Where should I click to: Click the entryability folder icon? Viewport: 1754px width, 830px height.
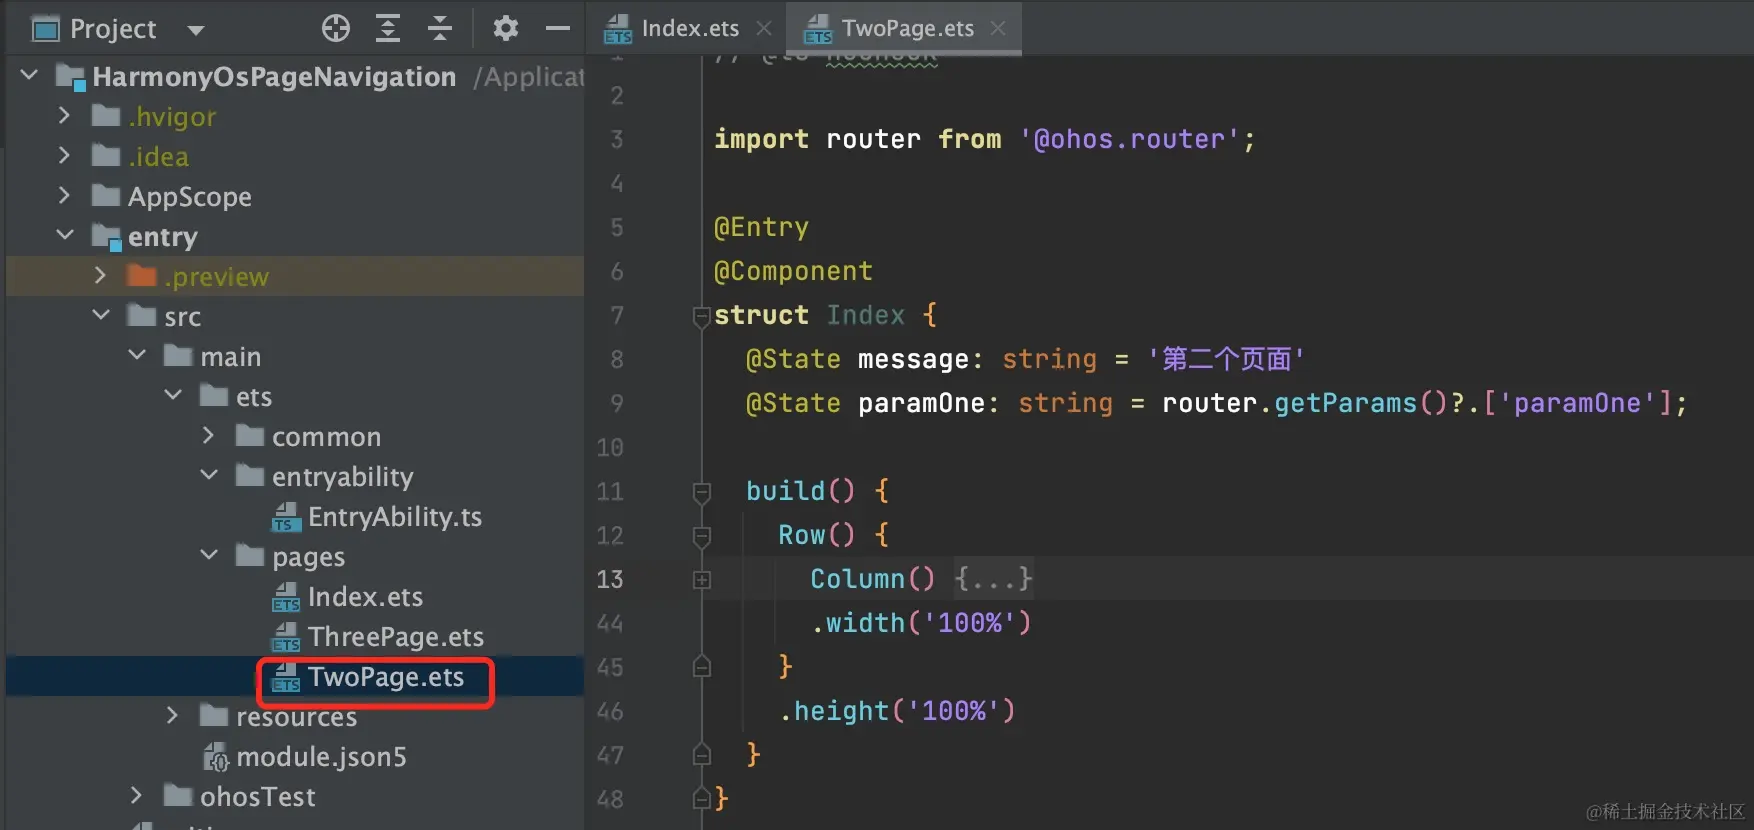250,476
